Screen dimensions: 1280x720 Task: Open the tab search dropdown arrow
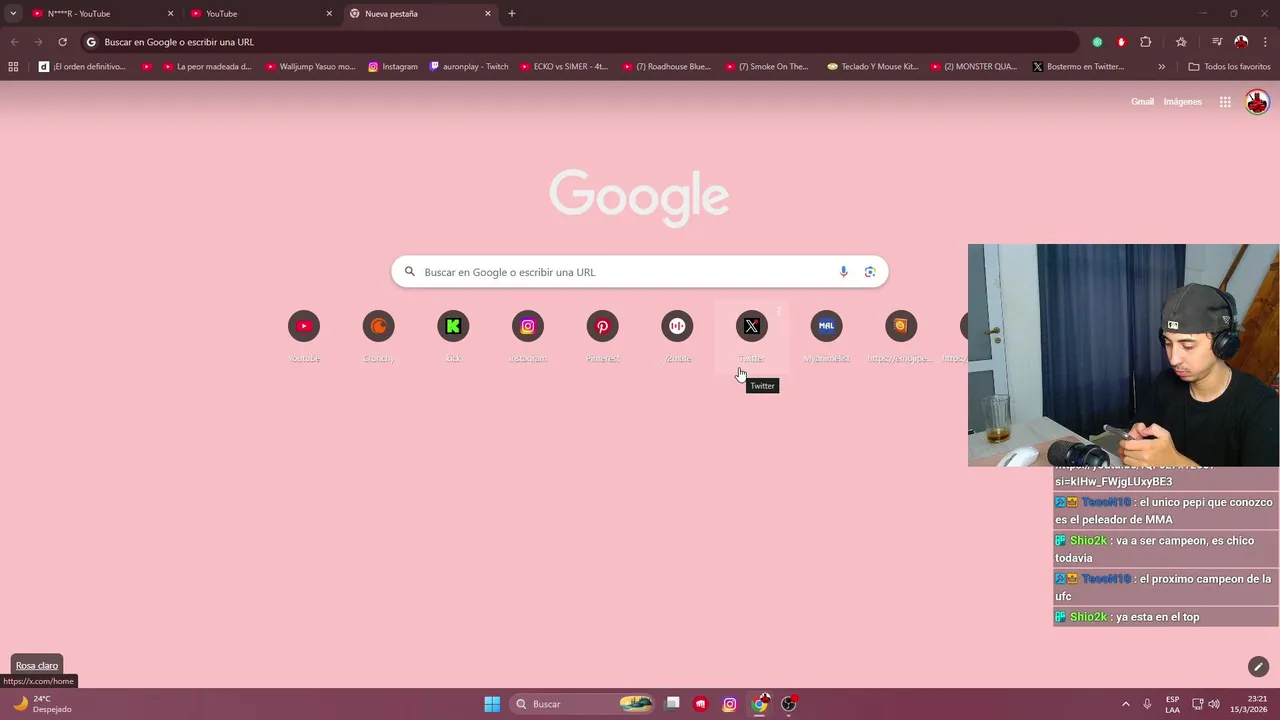click(13, 14)
